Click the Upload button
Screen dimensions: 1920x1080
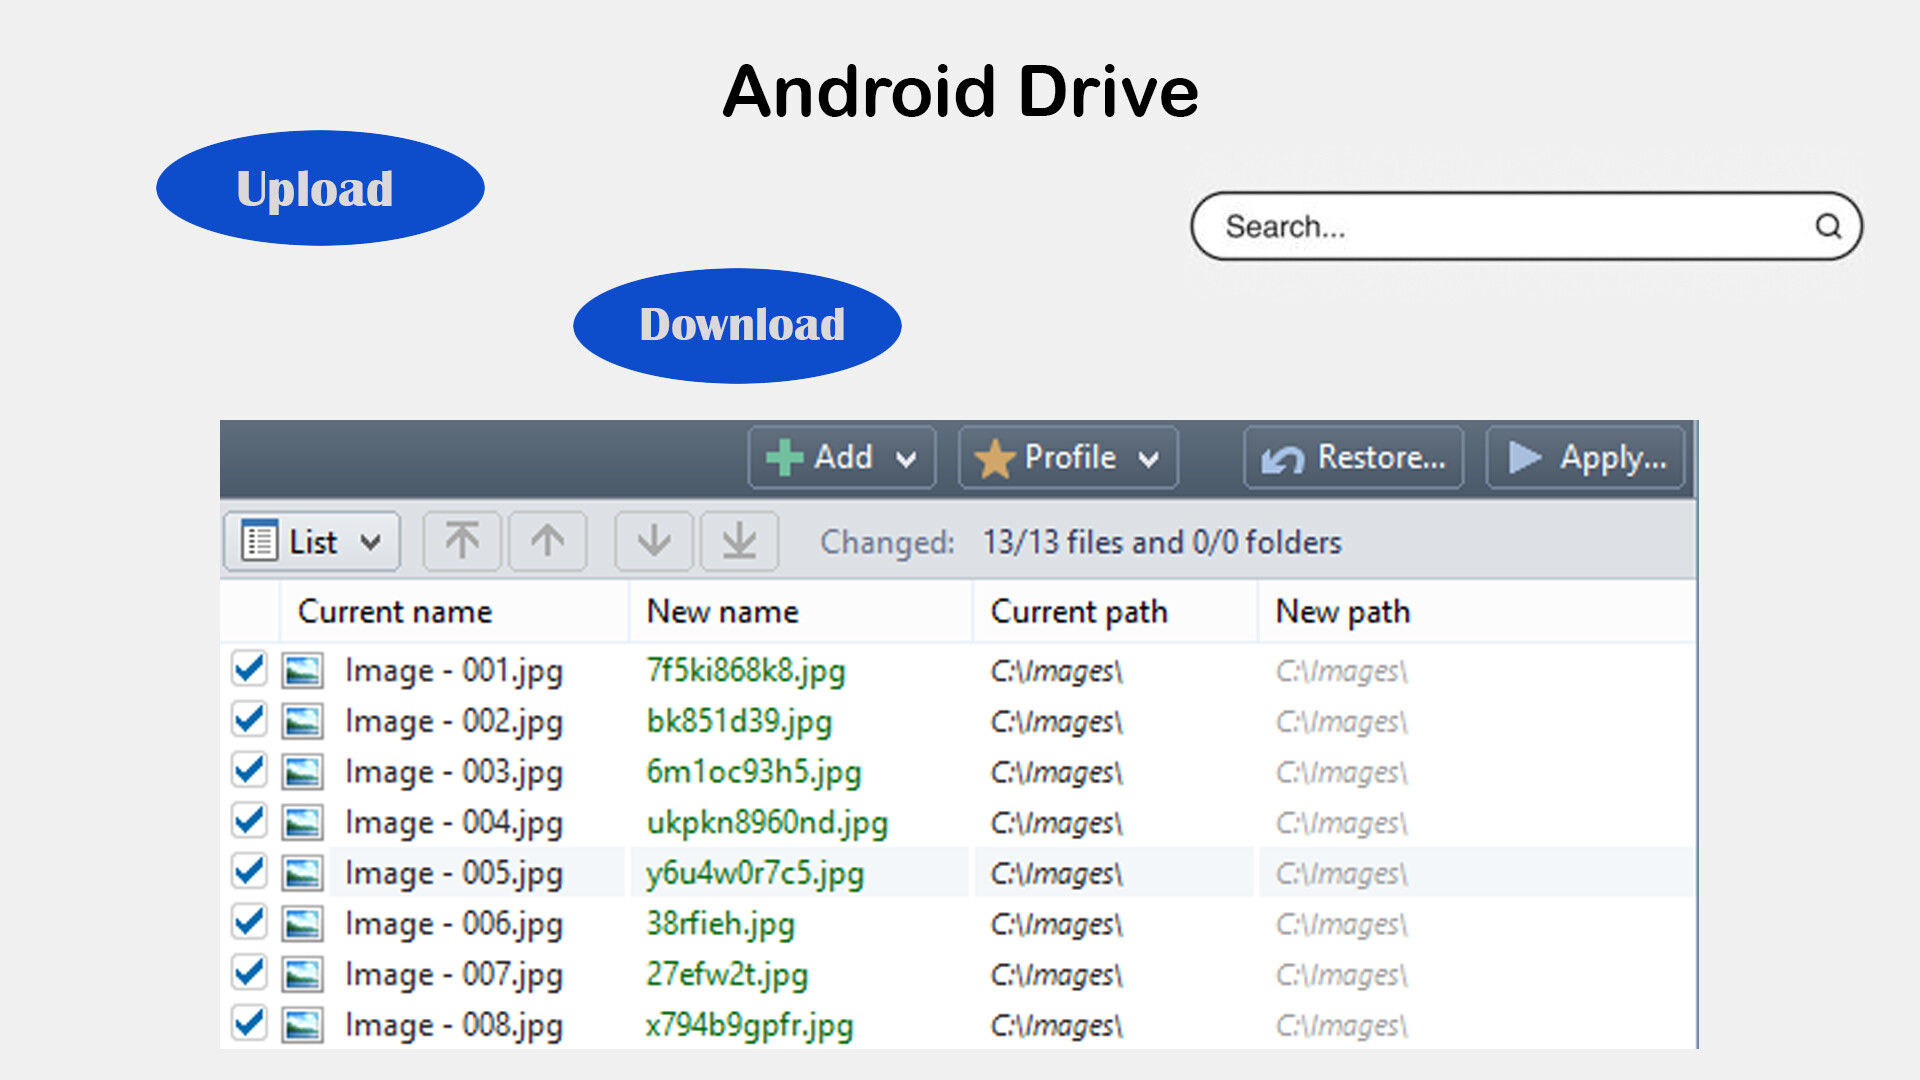[320, 187]
